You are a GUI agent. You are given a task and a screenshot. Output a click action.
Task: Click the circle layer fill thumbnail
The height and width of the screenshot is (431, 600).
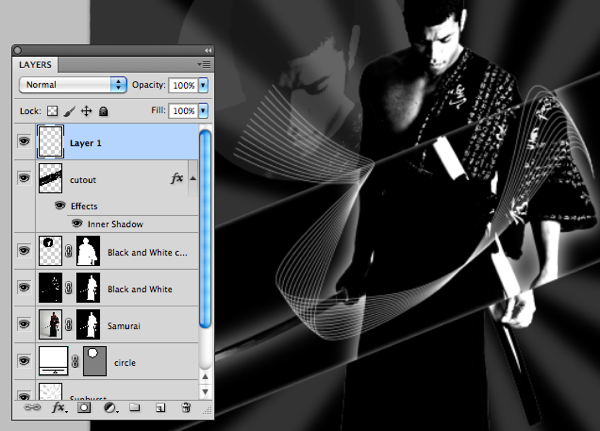coord(54,361)
